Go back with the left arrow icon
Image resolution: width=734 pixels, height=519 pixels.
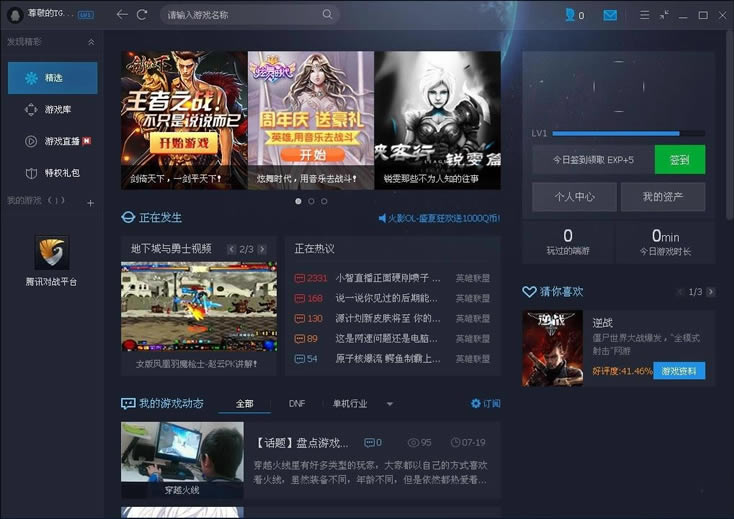122,15
